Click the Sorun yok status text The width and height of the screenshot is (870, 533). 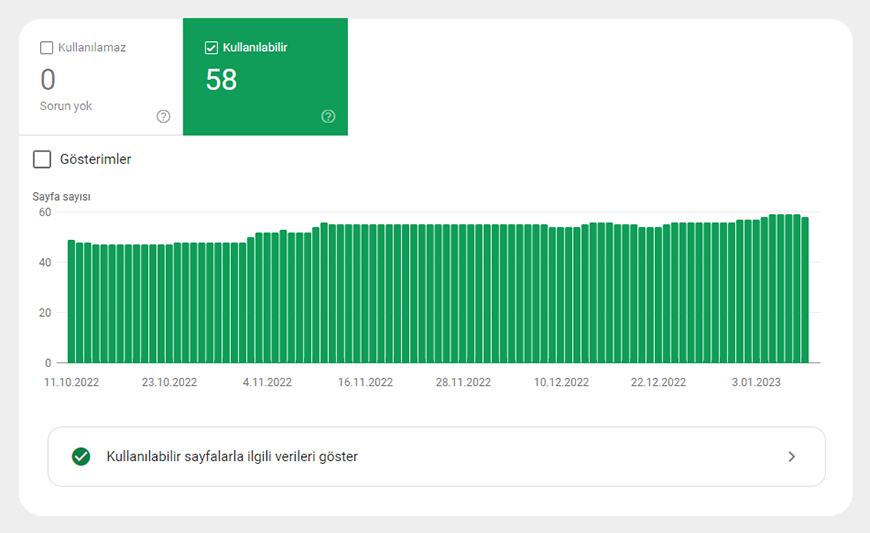pyautogui.click(x=66, y=106)
